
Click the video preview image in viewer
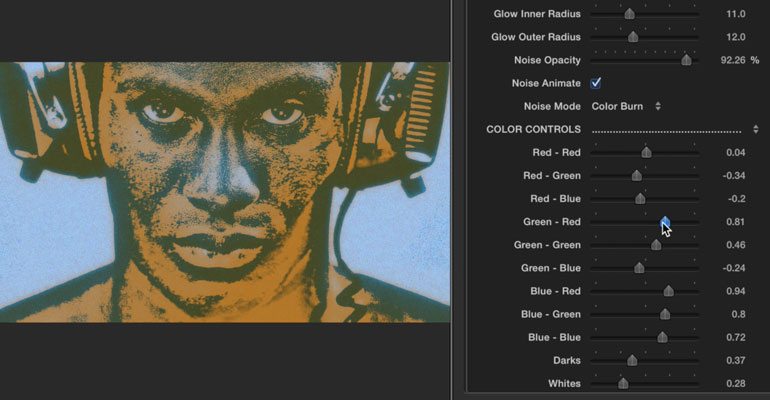225,192
